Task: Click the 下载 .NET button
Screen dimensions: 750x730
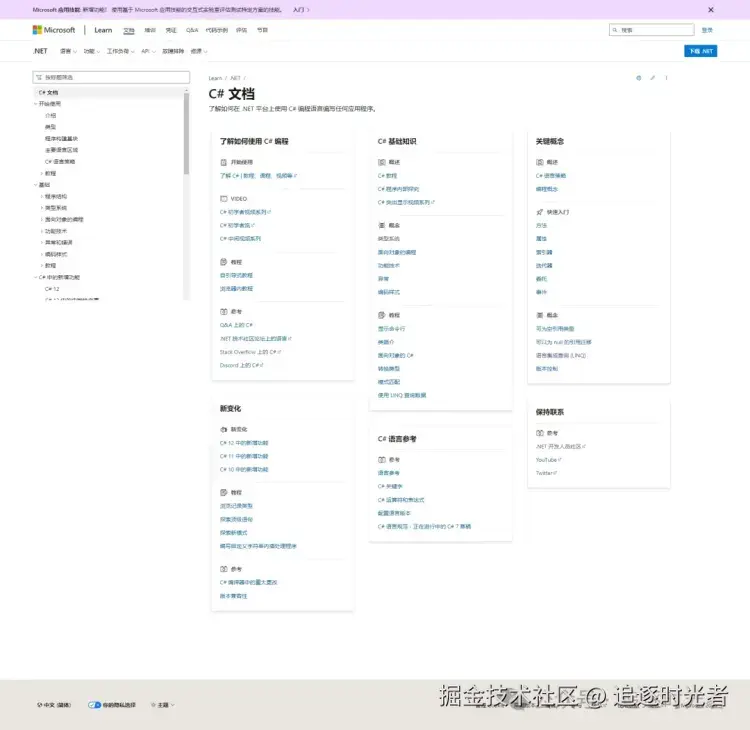Action: 700,51
